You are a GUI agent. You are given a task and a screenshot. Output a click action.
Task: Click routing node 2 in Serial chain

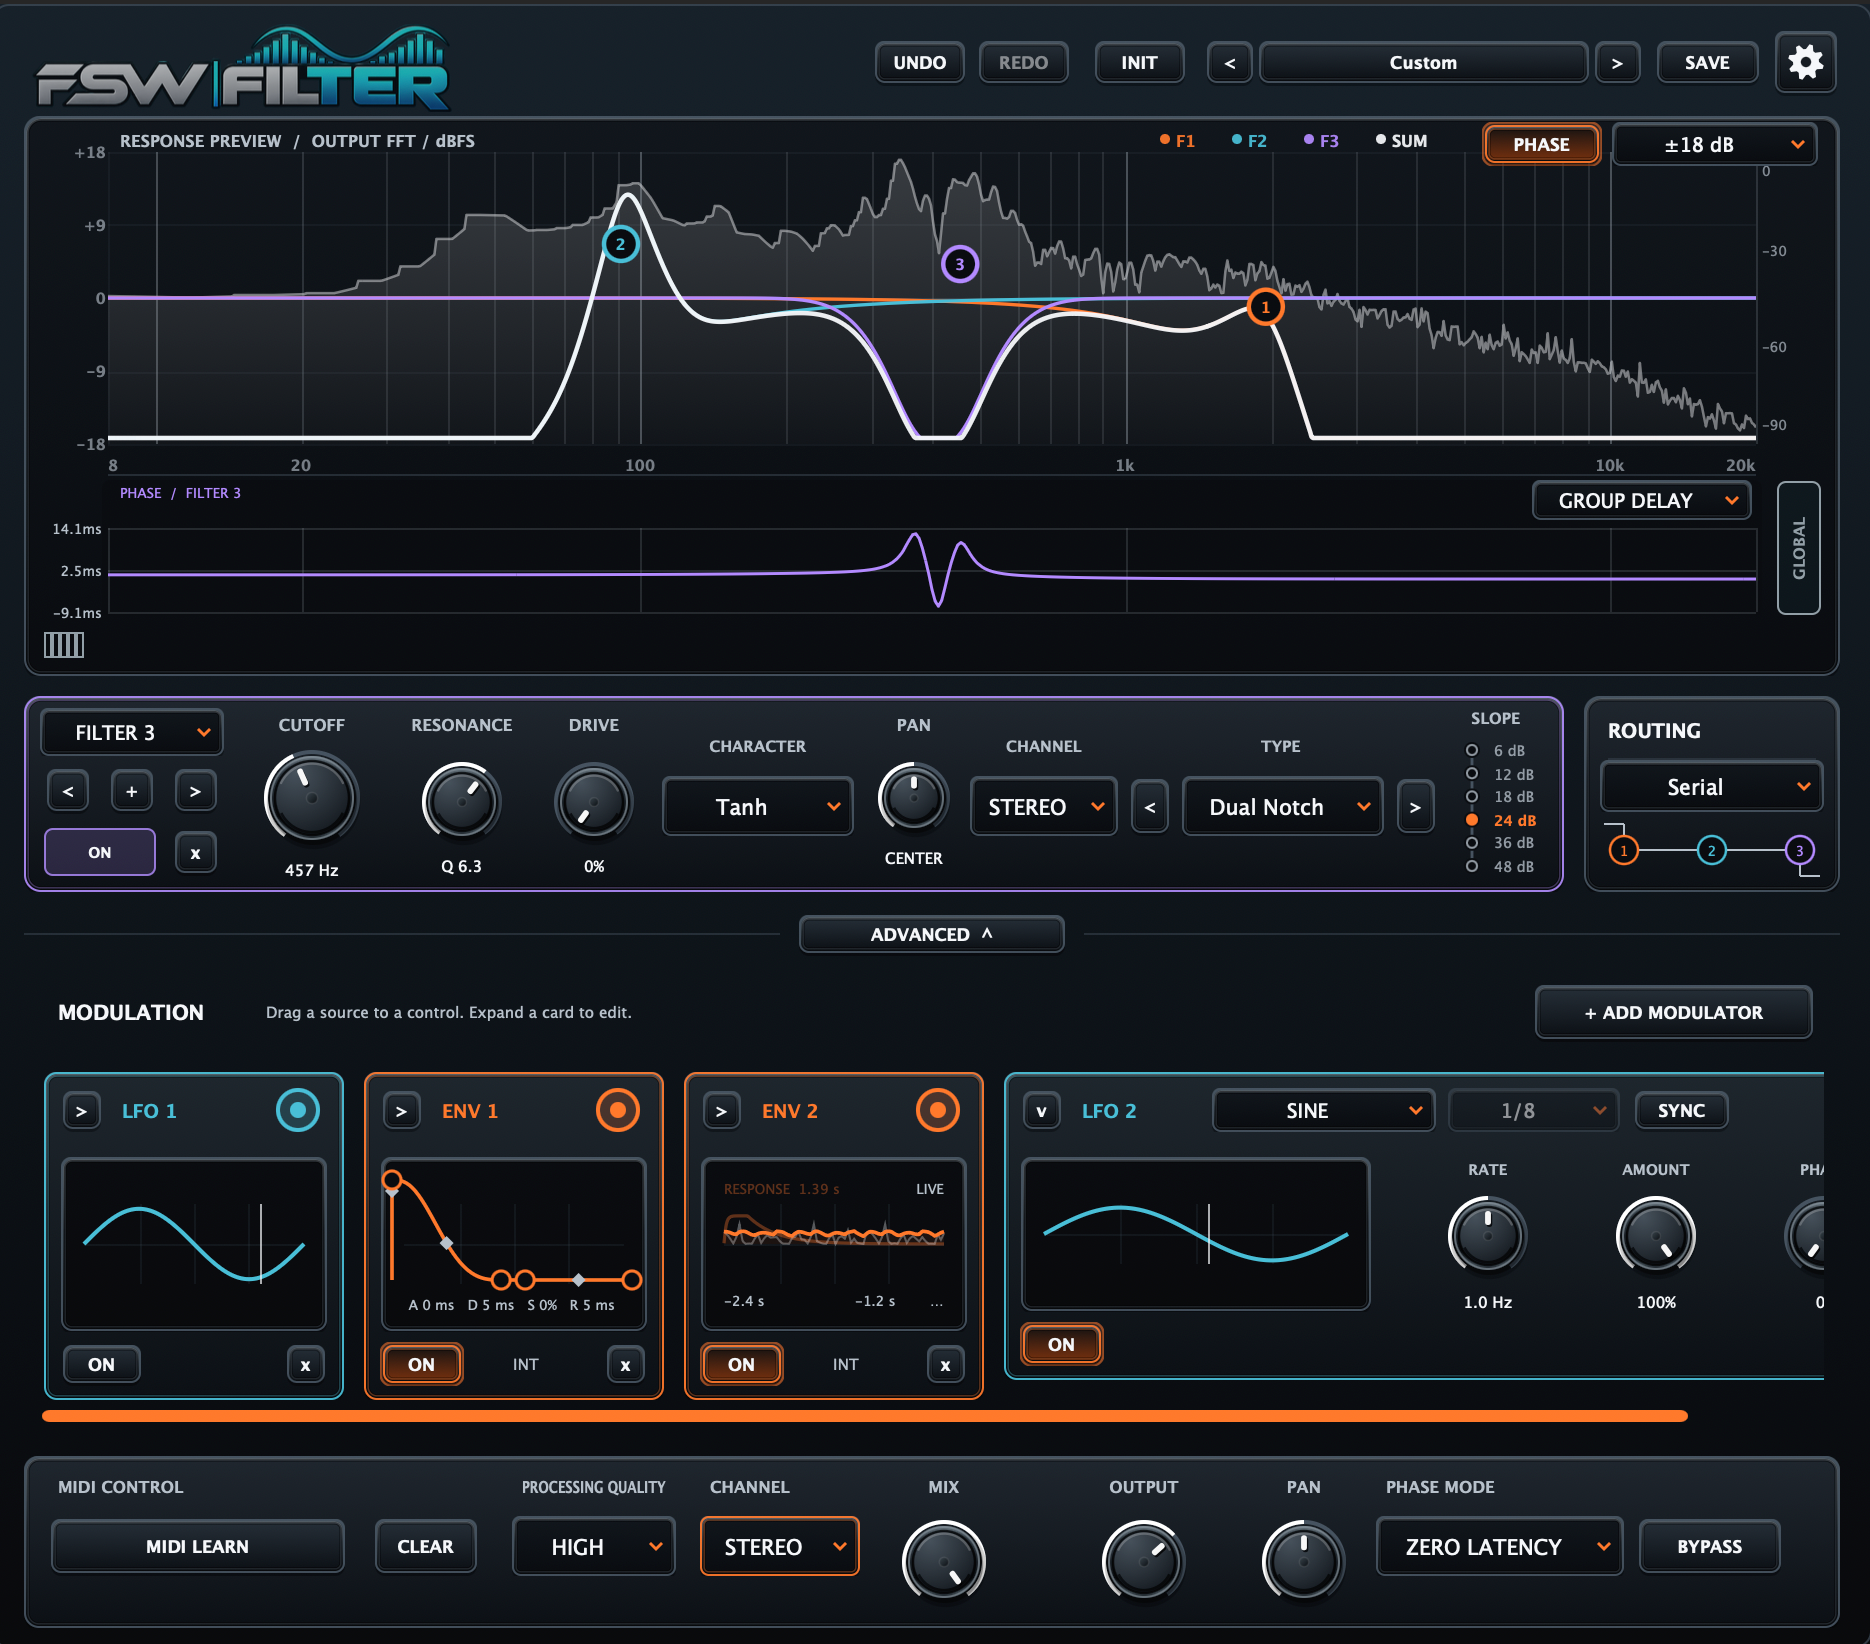pos(1711,851)
